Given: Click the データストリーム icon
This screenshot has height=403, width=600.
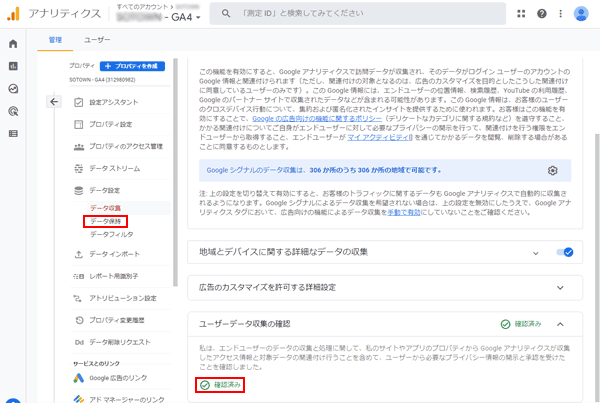Looking at the screenshot, I should (78, 168).
